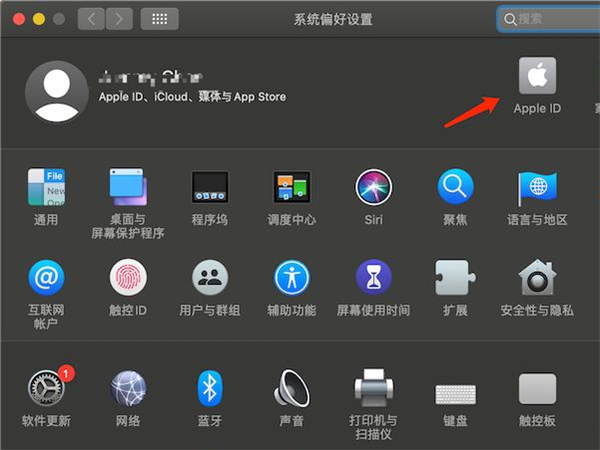Image resolution: width=600 pixels, height=450 pixels.
Task: Open the 触控 ID fingerprint settings
Action: point(128,277)
